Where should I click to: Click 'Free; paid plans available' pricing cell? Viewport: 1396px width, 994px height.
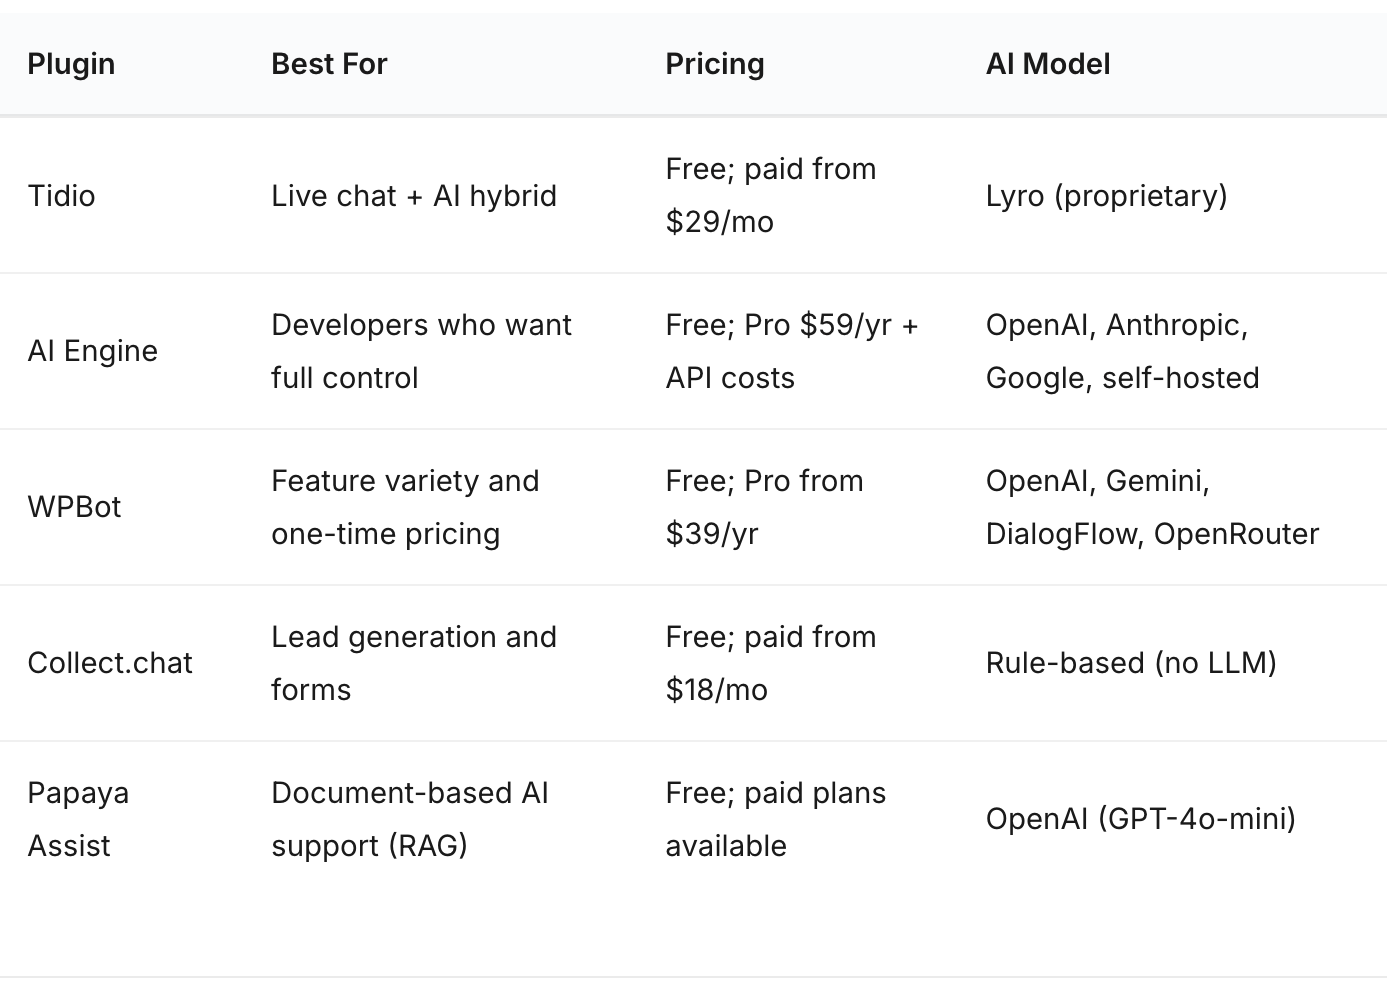point(776,819)
